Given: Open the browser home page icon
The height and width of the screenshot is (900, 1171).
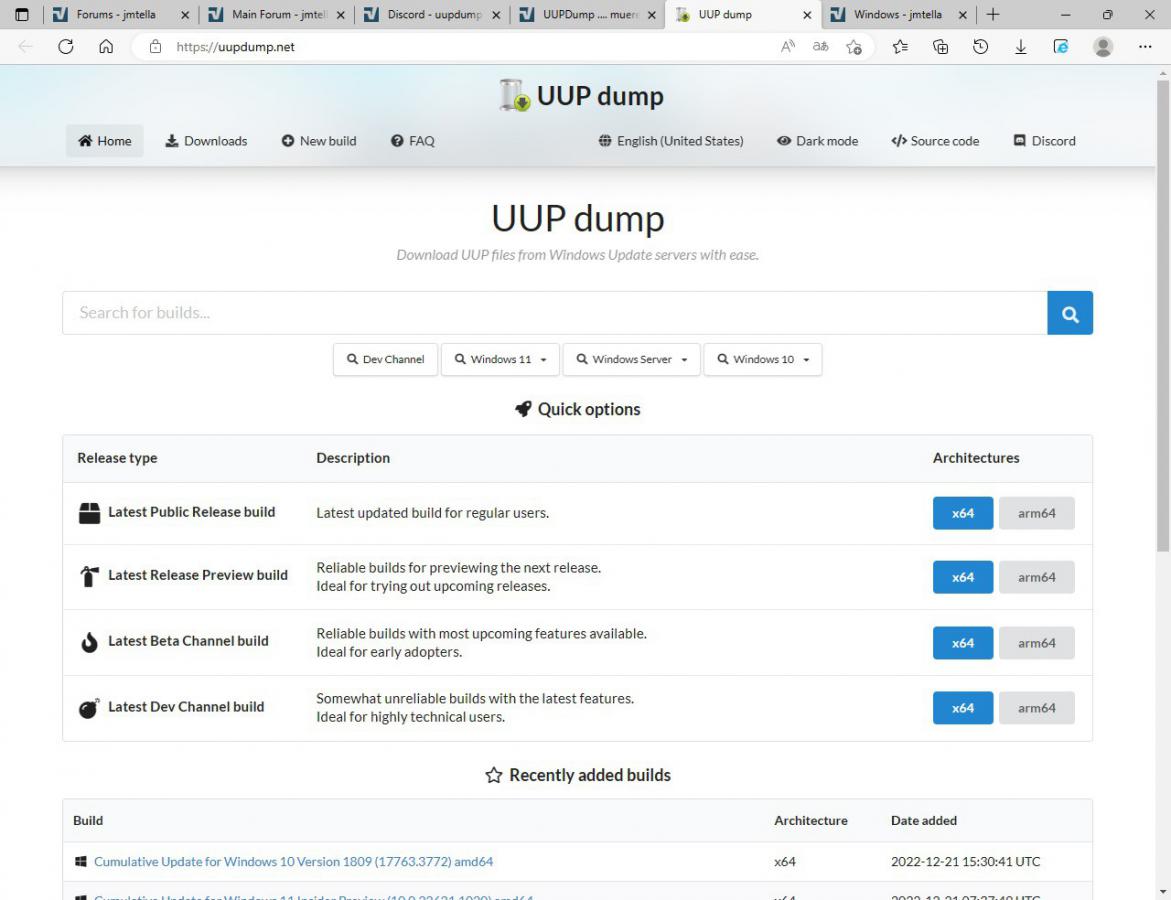Looking at the screenshot, I should click(106, 46).
